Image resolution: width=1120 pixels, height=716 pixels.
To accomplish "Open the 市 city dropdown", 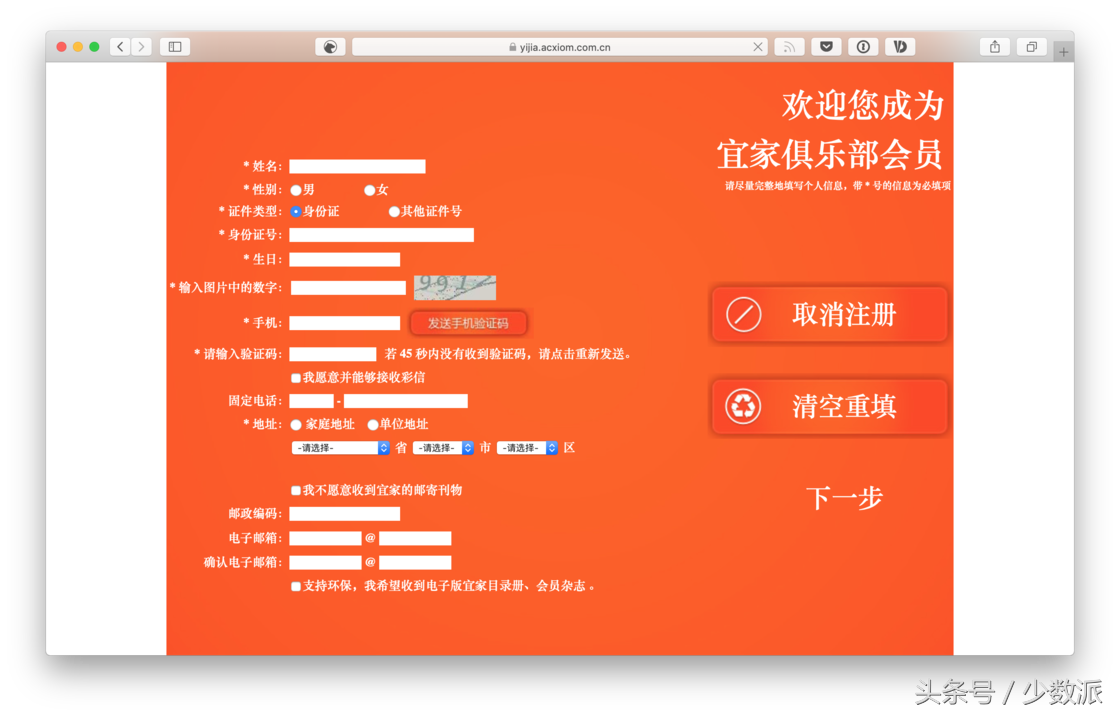I will pyautogui.click(x=443, y=448).
